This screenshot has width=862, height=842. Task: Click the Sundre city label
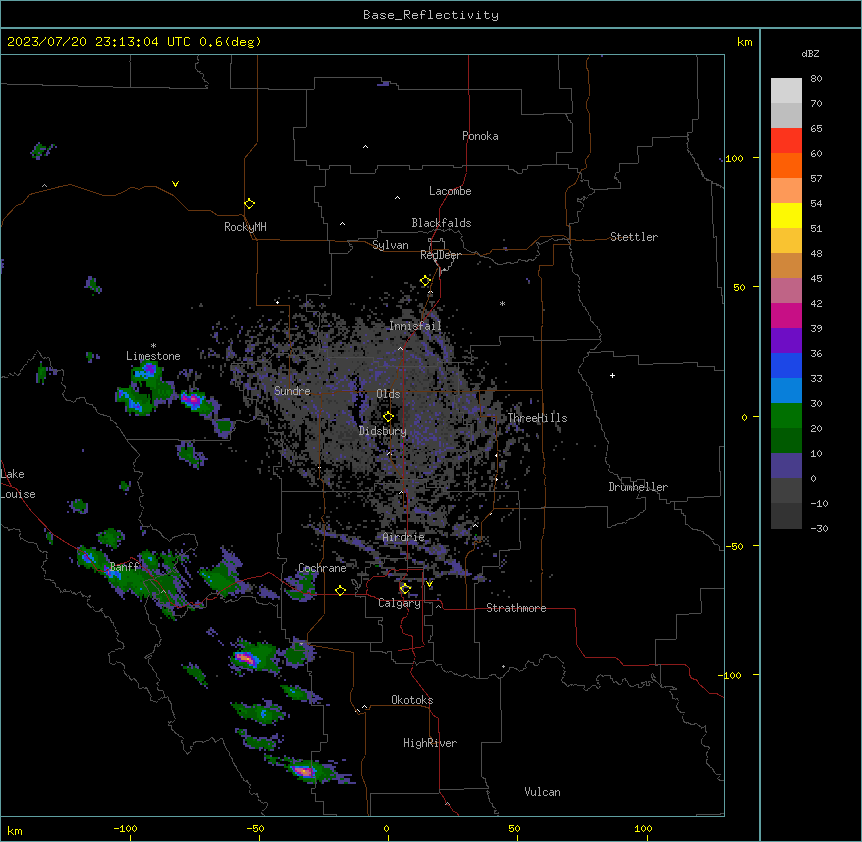click(x=292, y=391)
